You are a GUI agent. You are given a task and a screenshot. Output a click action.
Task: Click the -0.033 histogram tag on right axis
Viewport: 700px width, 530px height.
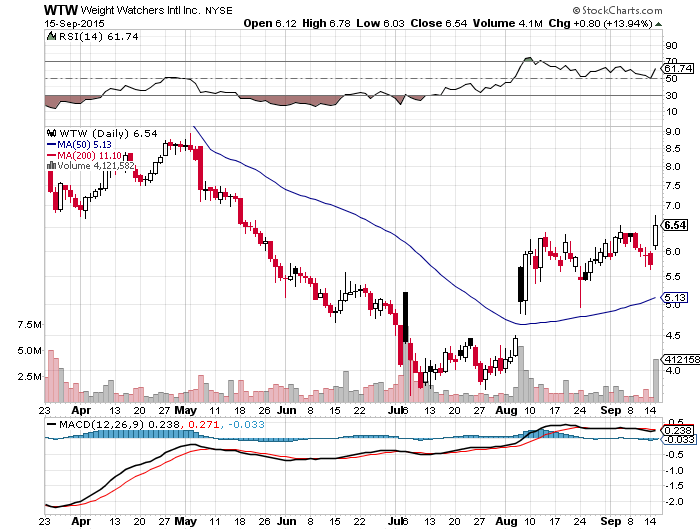[x=678, y=440]
